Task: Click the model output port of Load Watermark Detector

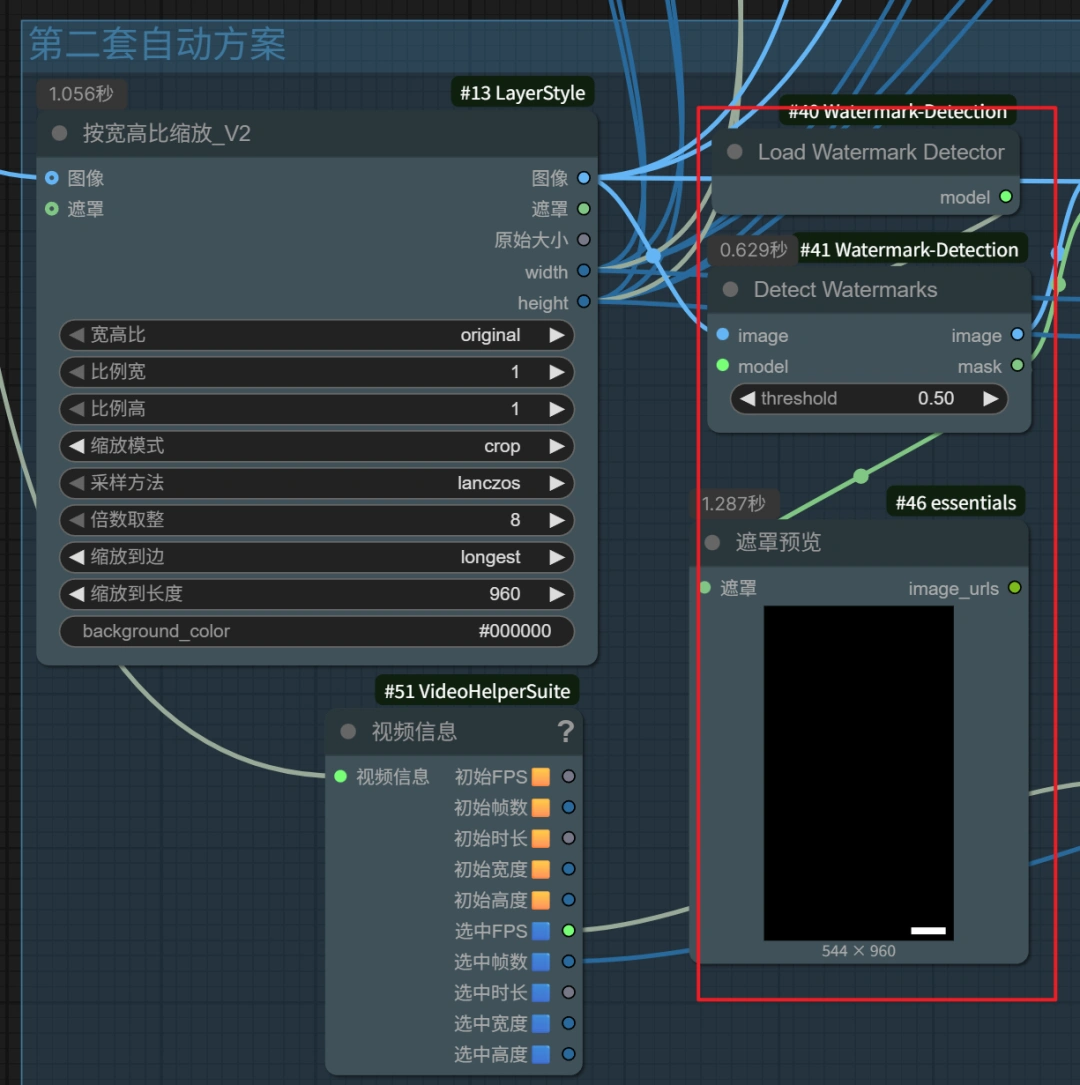Action: coord(1006,197)
